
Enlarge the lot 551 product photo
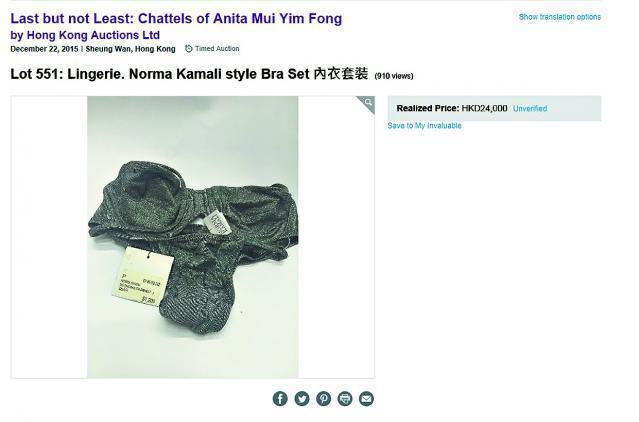tap(192, 237)
